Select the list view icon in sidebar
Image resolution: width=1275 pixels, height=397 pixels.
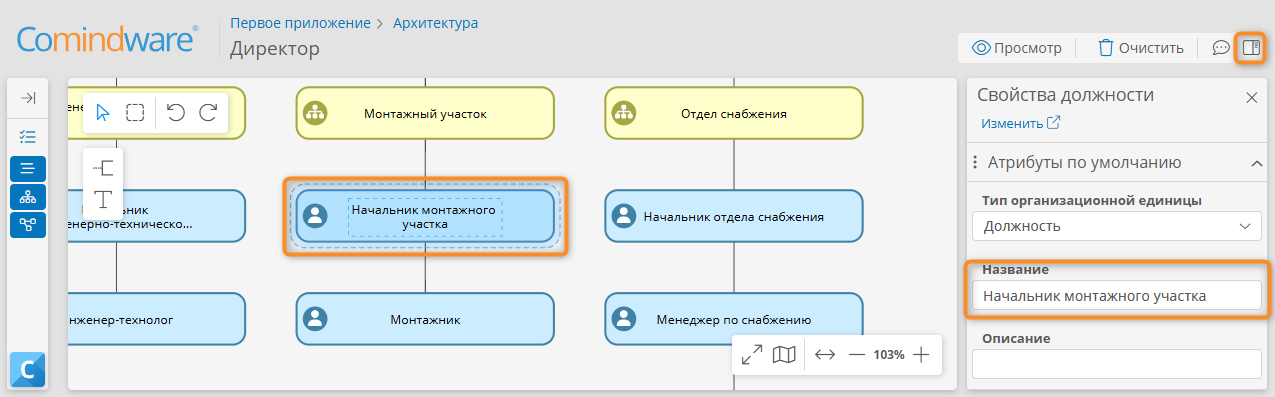(28, 169)
